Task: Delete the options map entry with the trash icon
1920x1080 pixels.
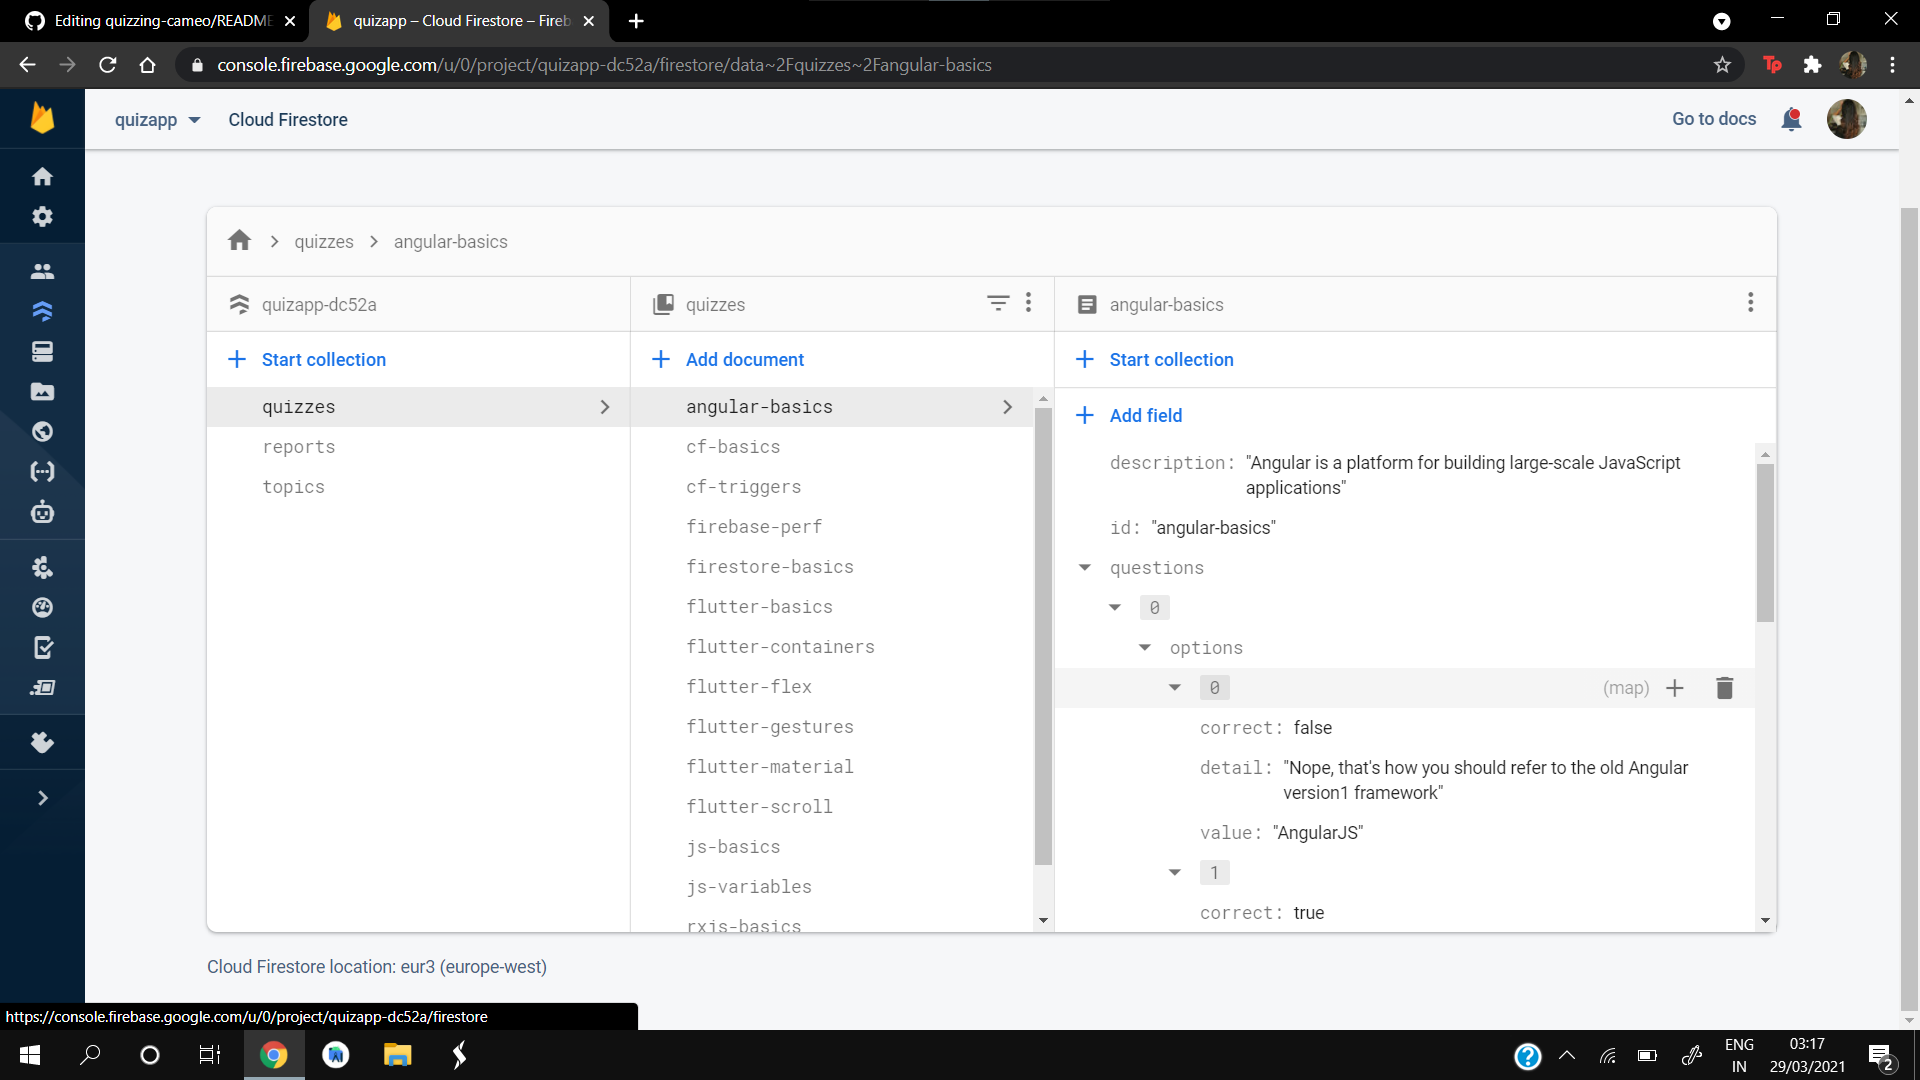Action: pos(1724,687)
